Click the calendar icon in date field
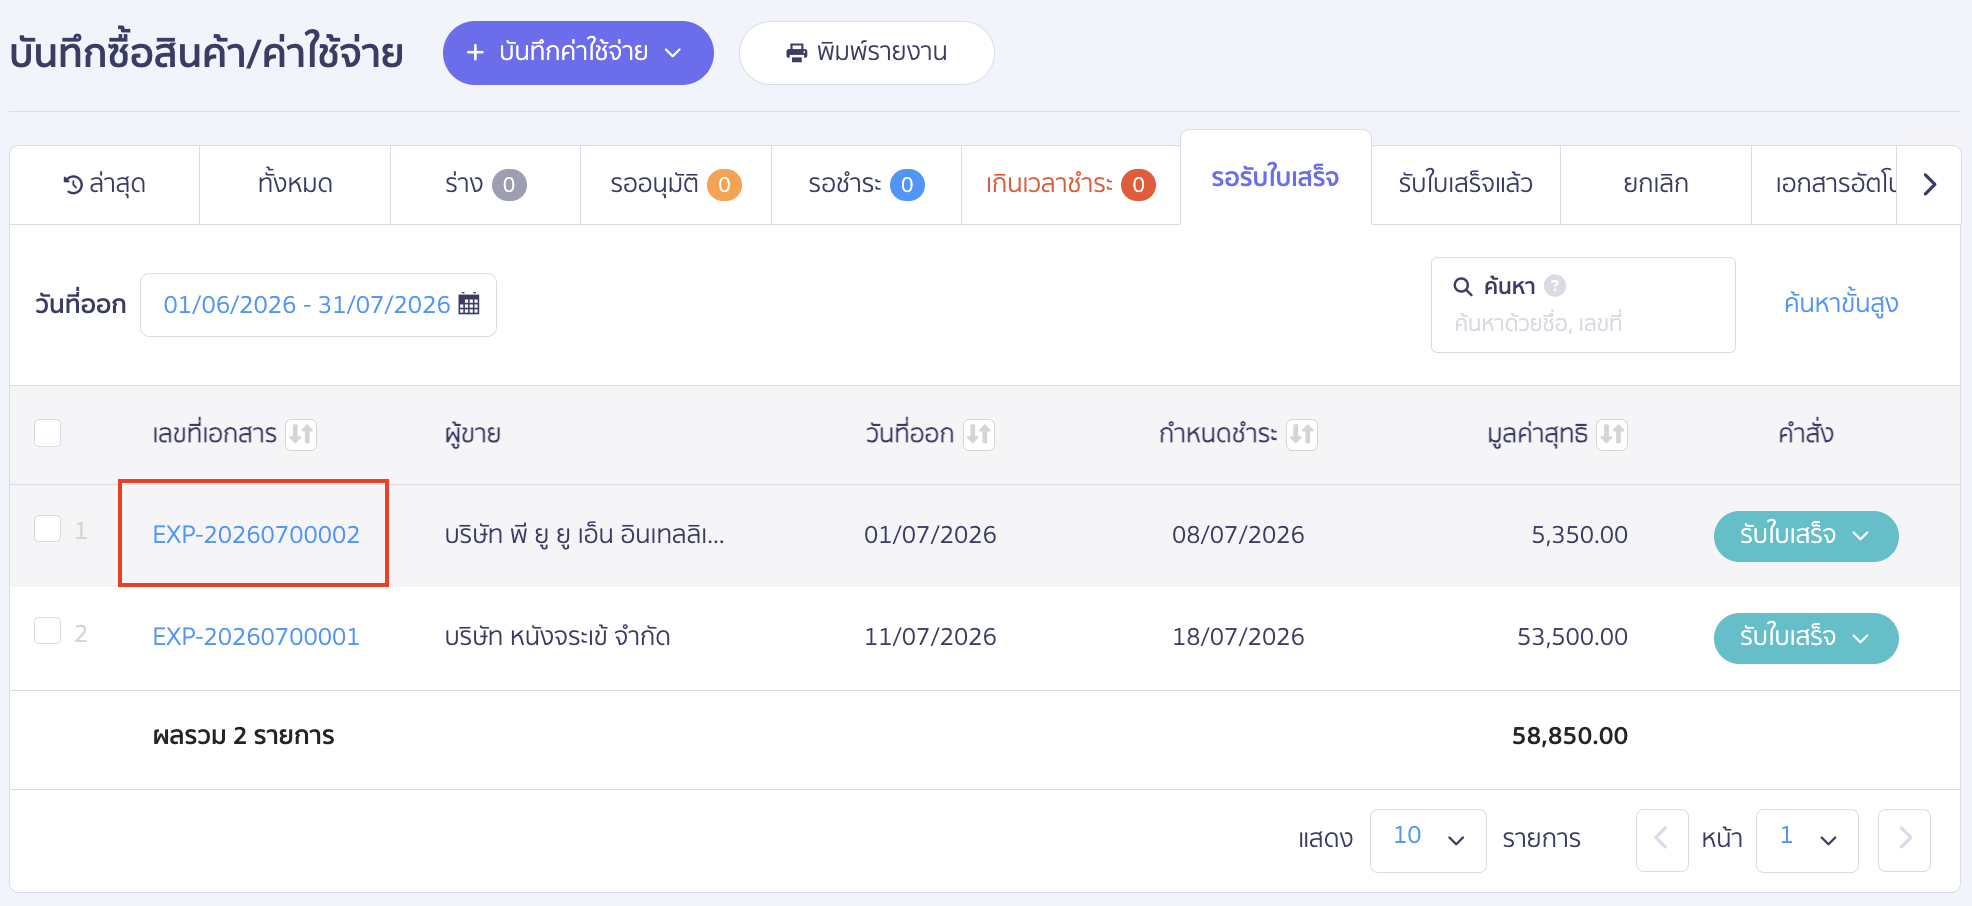 coord(469,304)
